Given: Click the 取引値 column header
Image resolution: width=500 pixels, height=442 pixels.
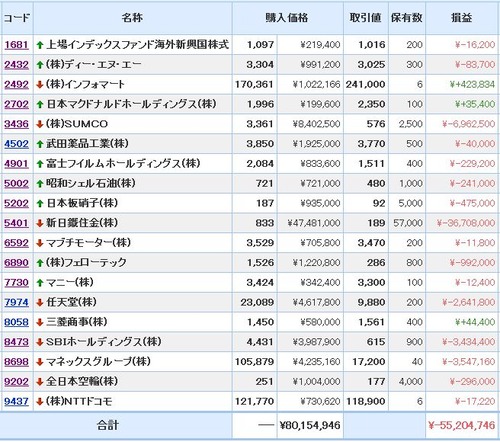Looking at the screenshot, I should click(365, 18).
